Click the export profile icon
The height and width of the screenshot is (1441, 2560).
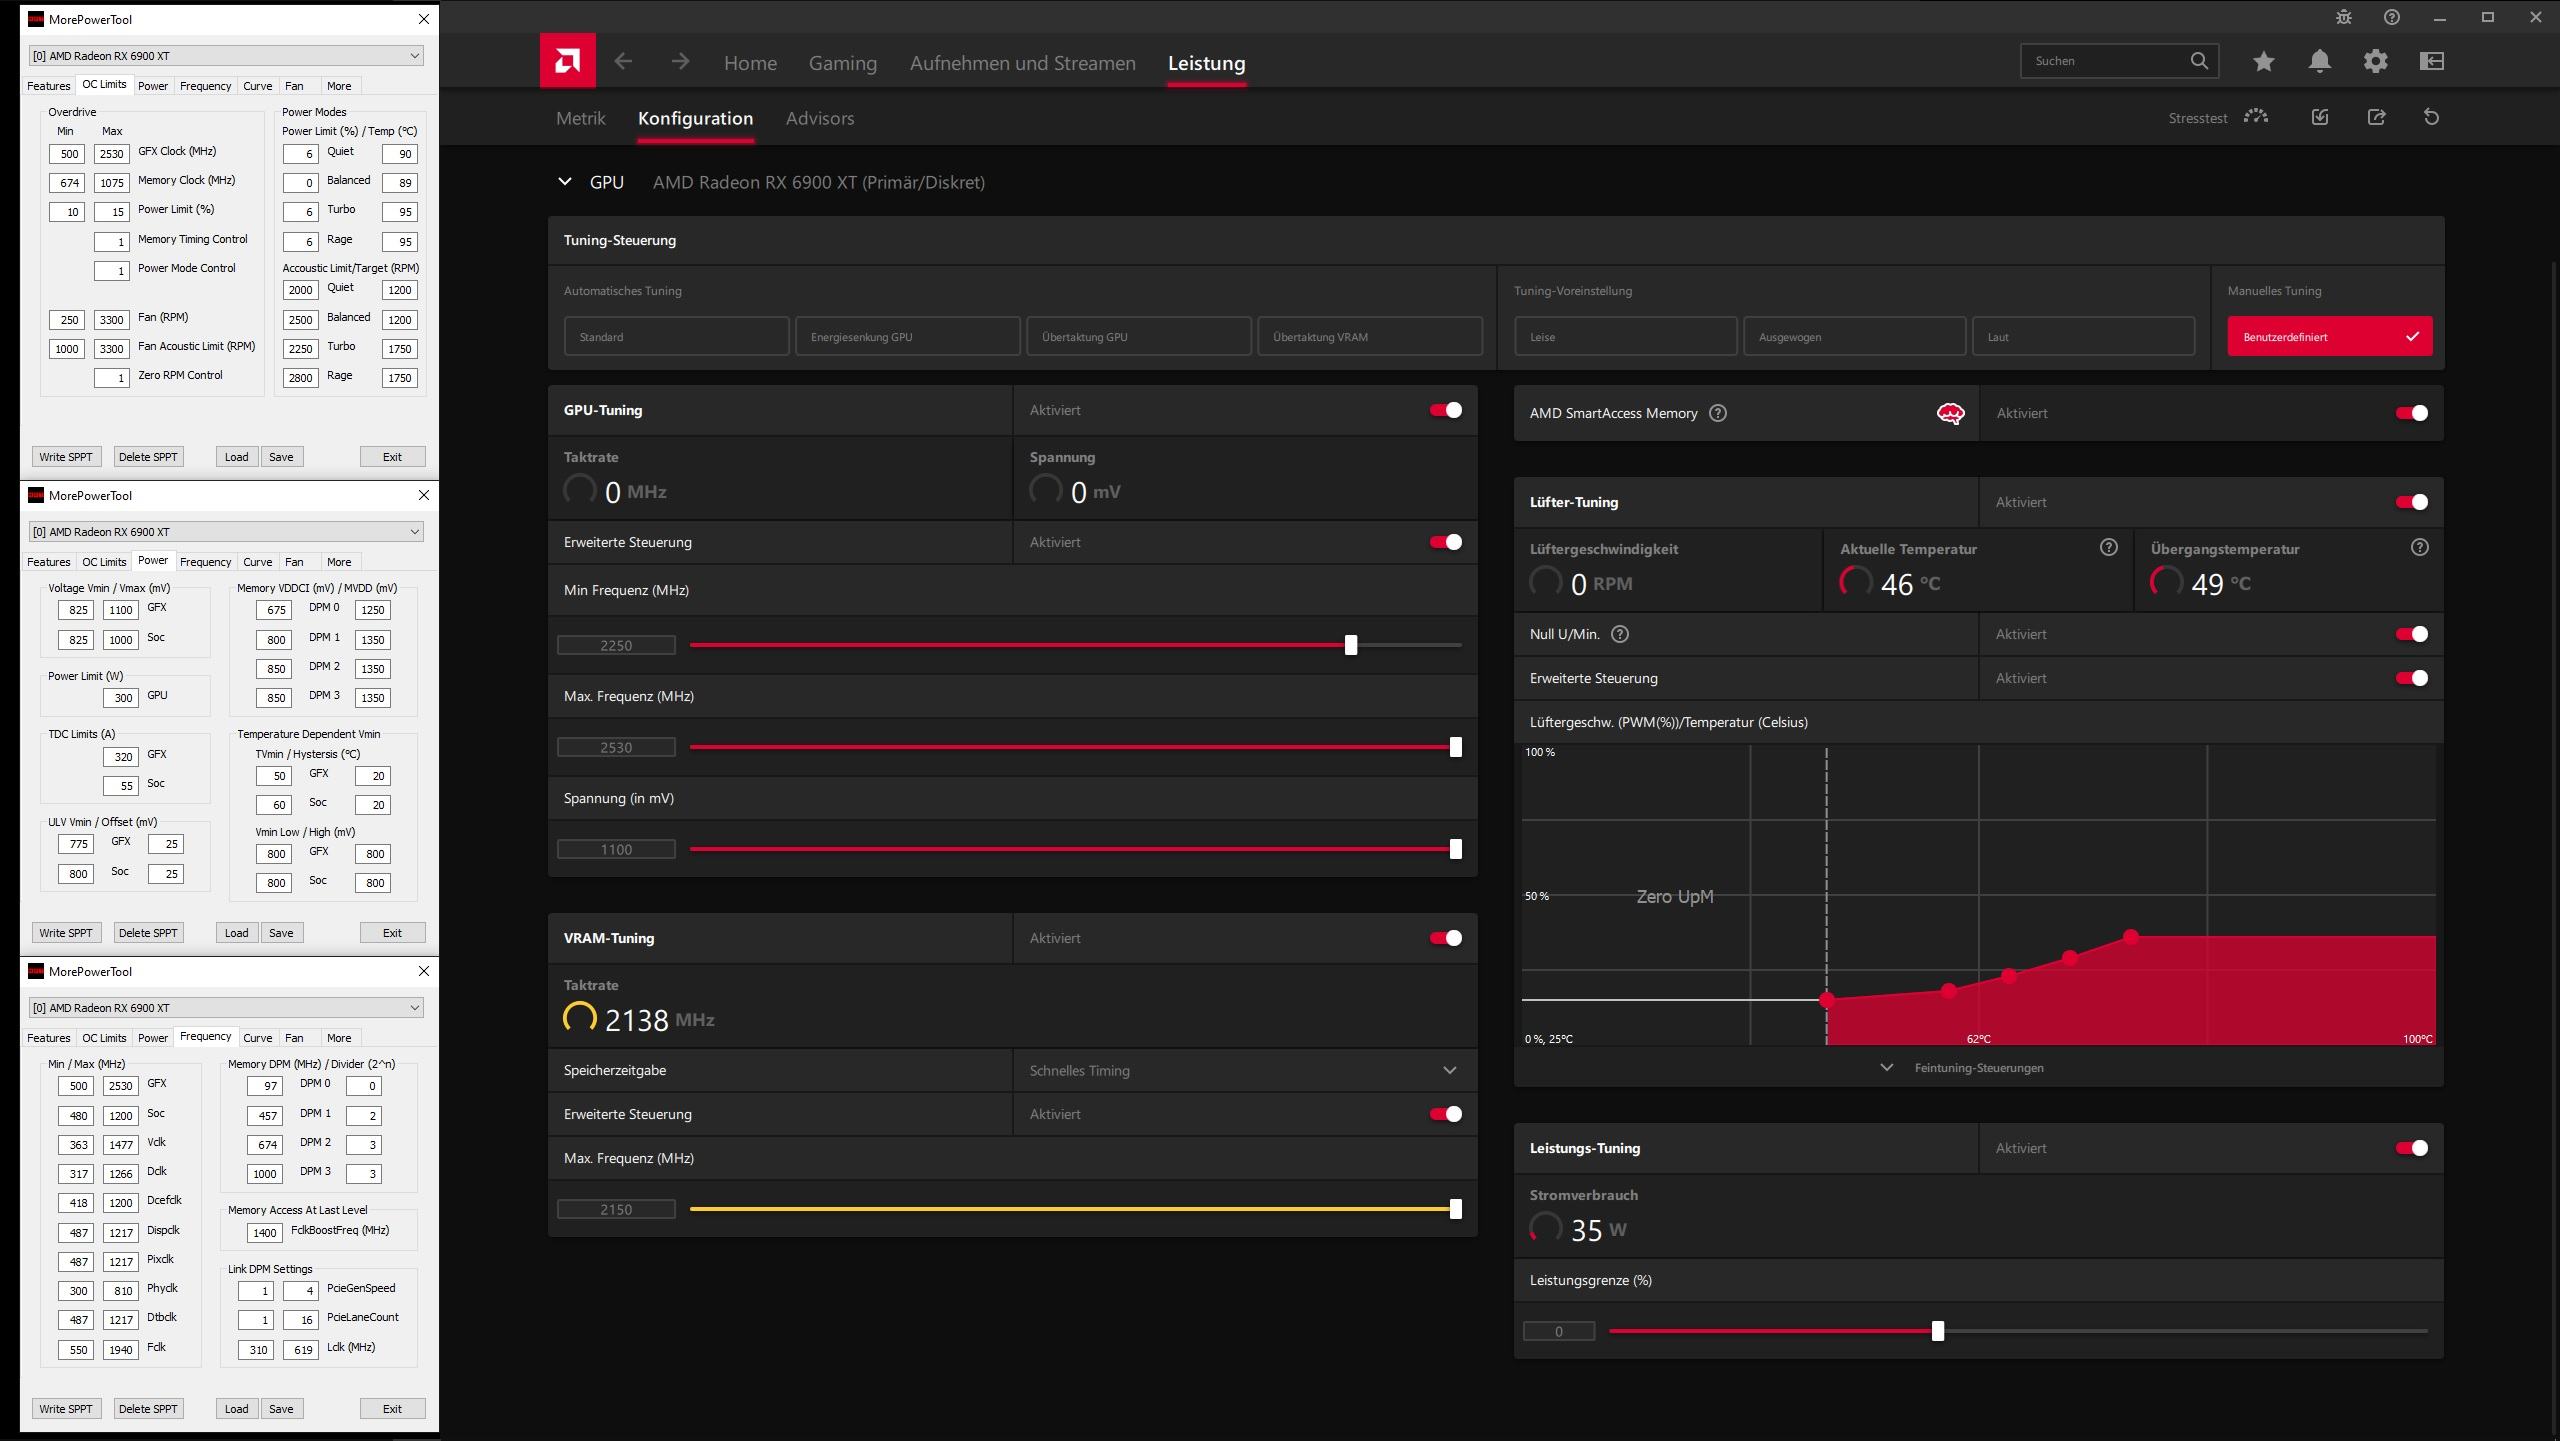[2377, 117]
